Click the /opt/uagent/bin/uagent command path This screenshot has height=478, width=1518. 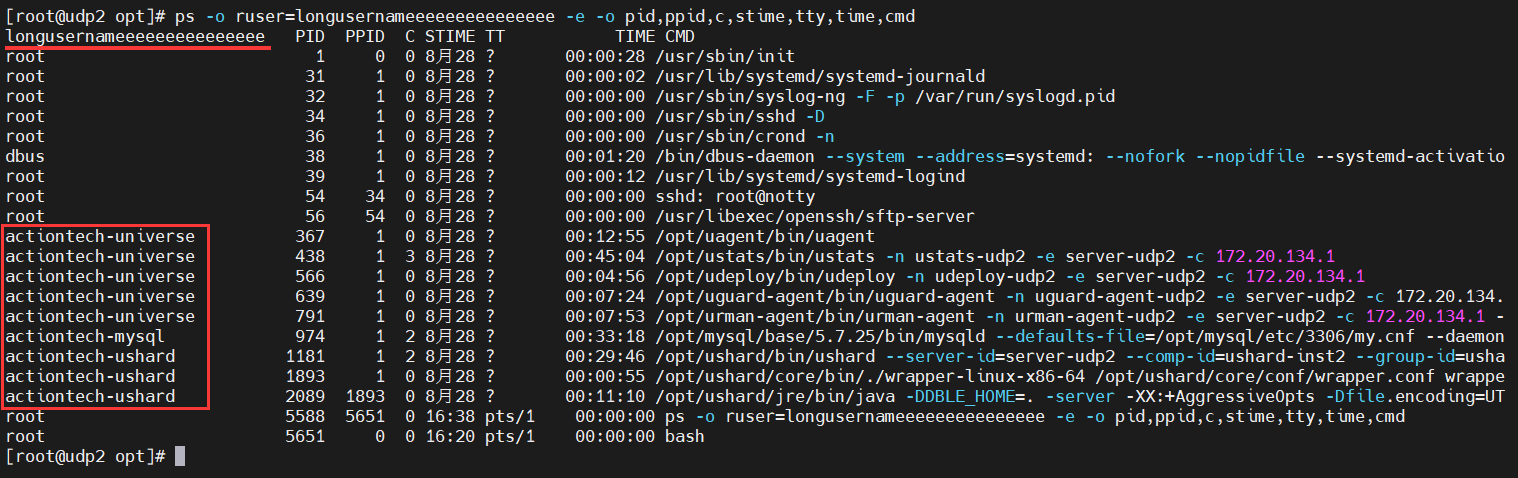[x=765, y=237]
